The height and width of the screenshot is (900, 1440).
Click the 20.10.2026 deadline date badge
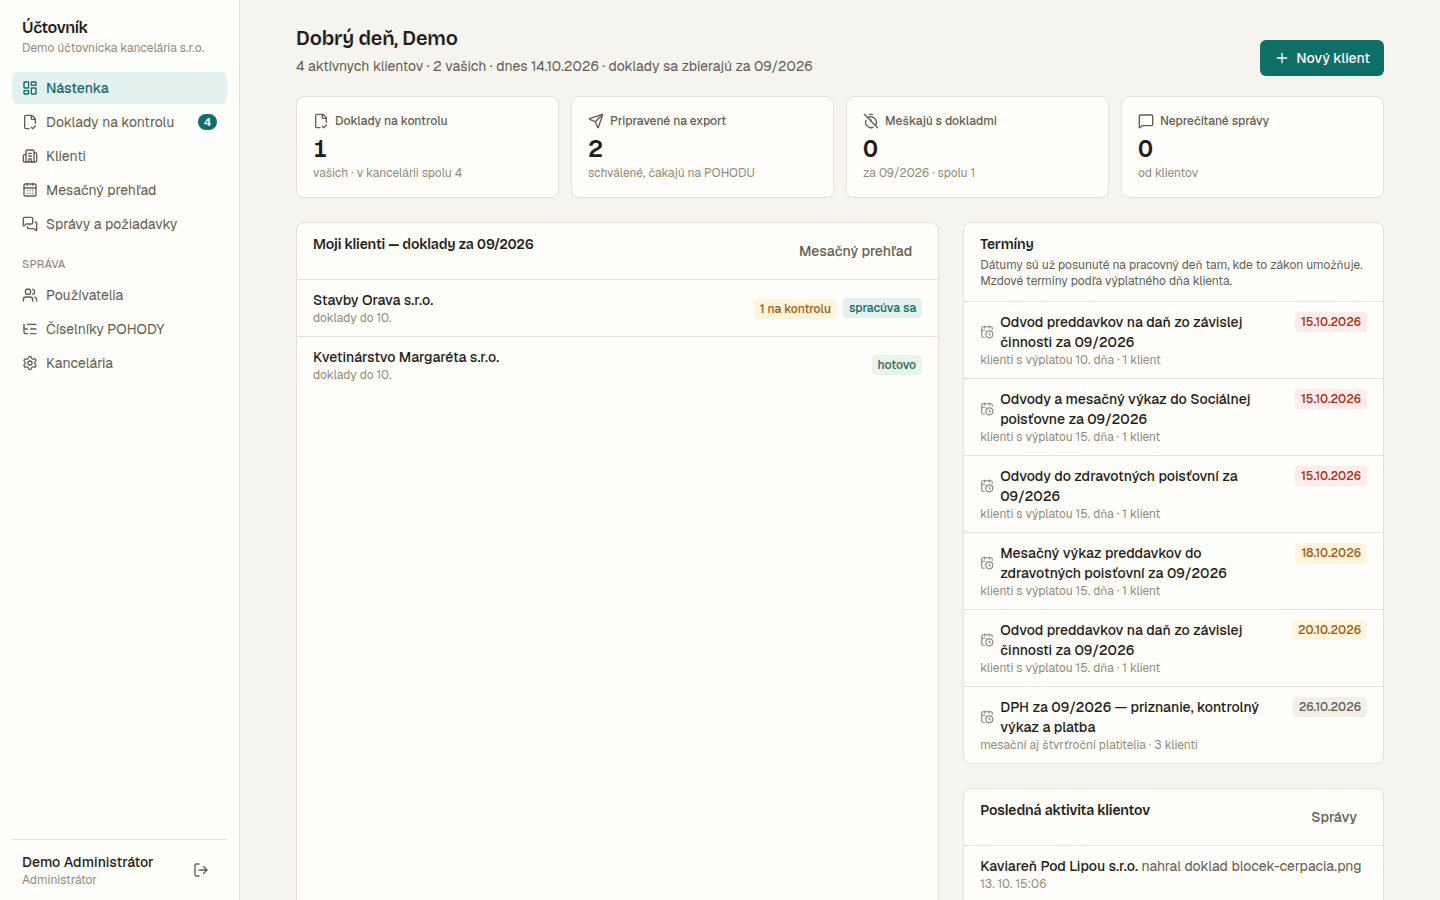1329,630
